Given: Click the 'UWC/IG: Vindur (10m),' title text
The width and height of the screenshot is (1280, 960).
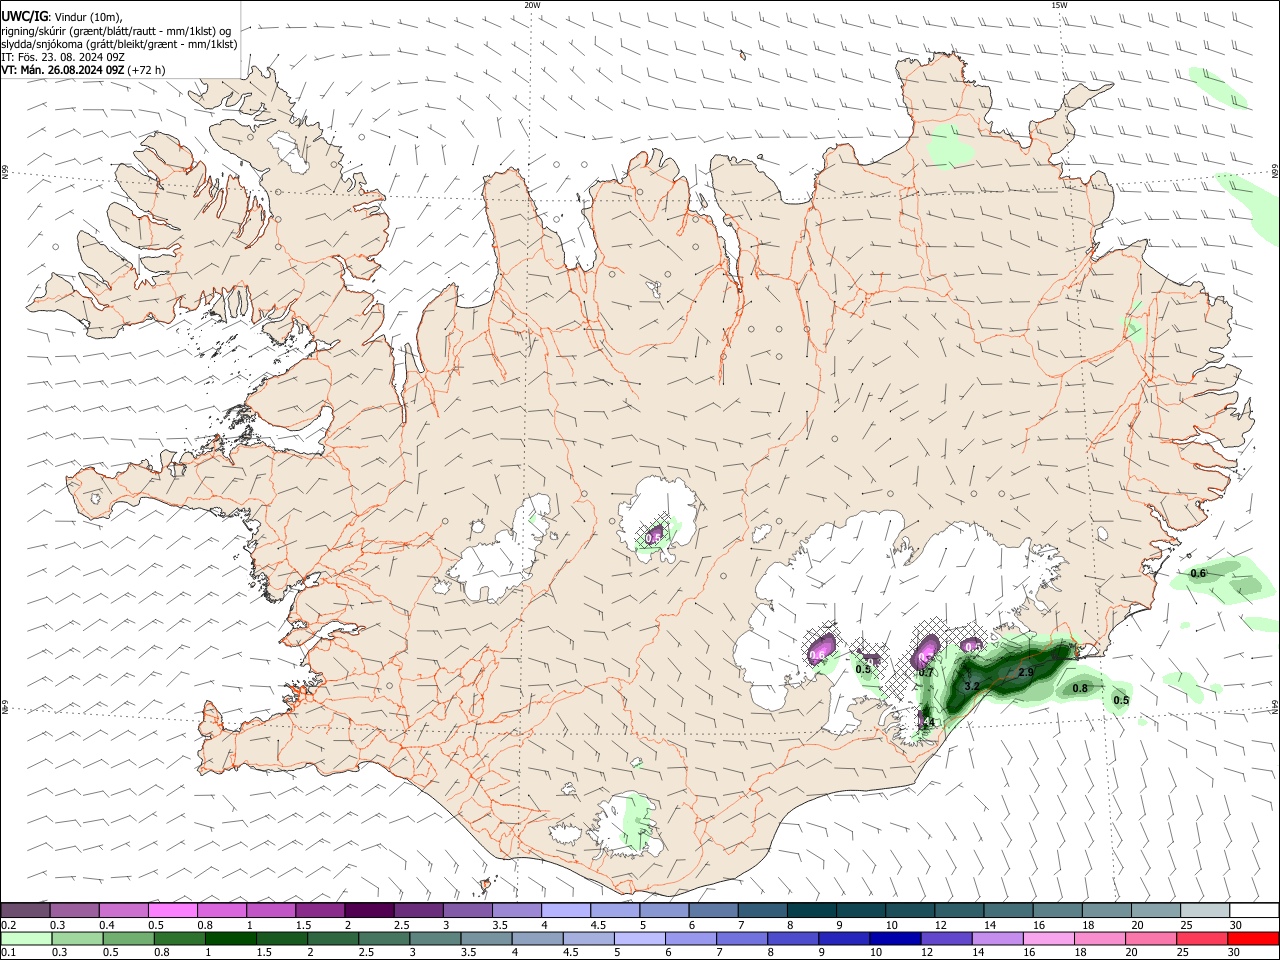Looking at the screenshot, I should tap(62, 16).
